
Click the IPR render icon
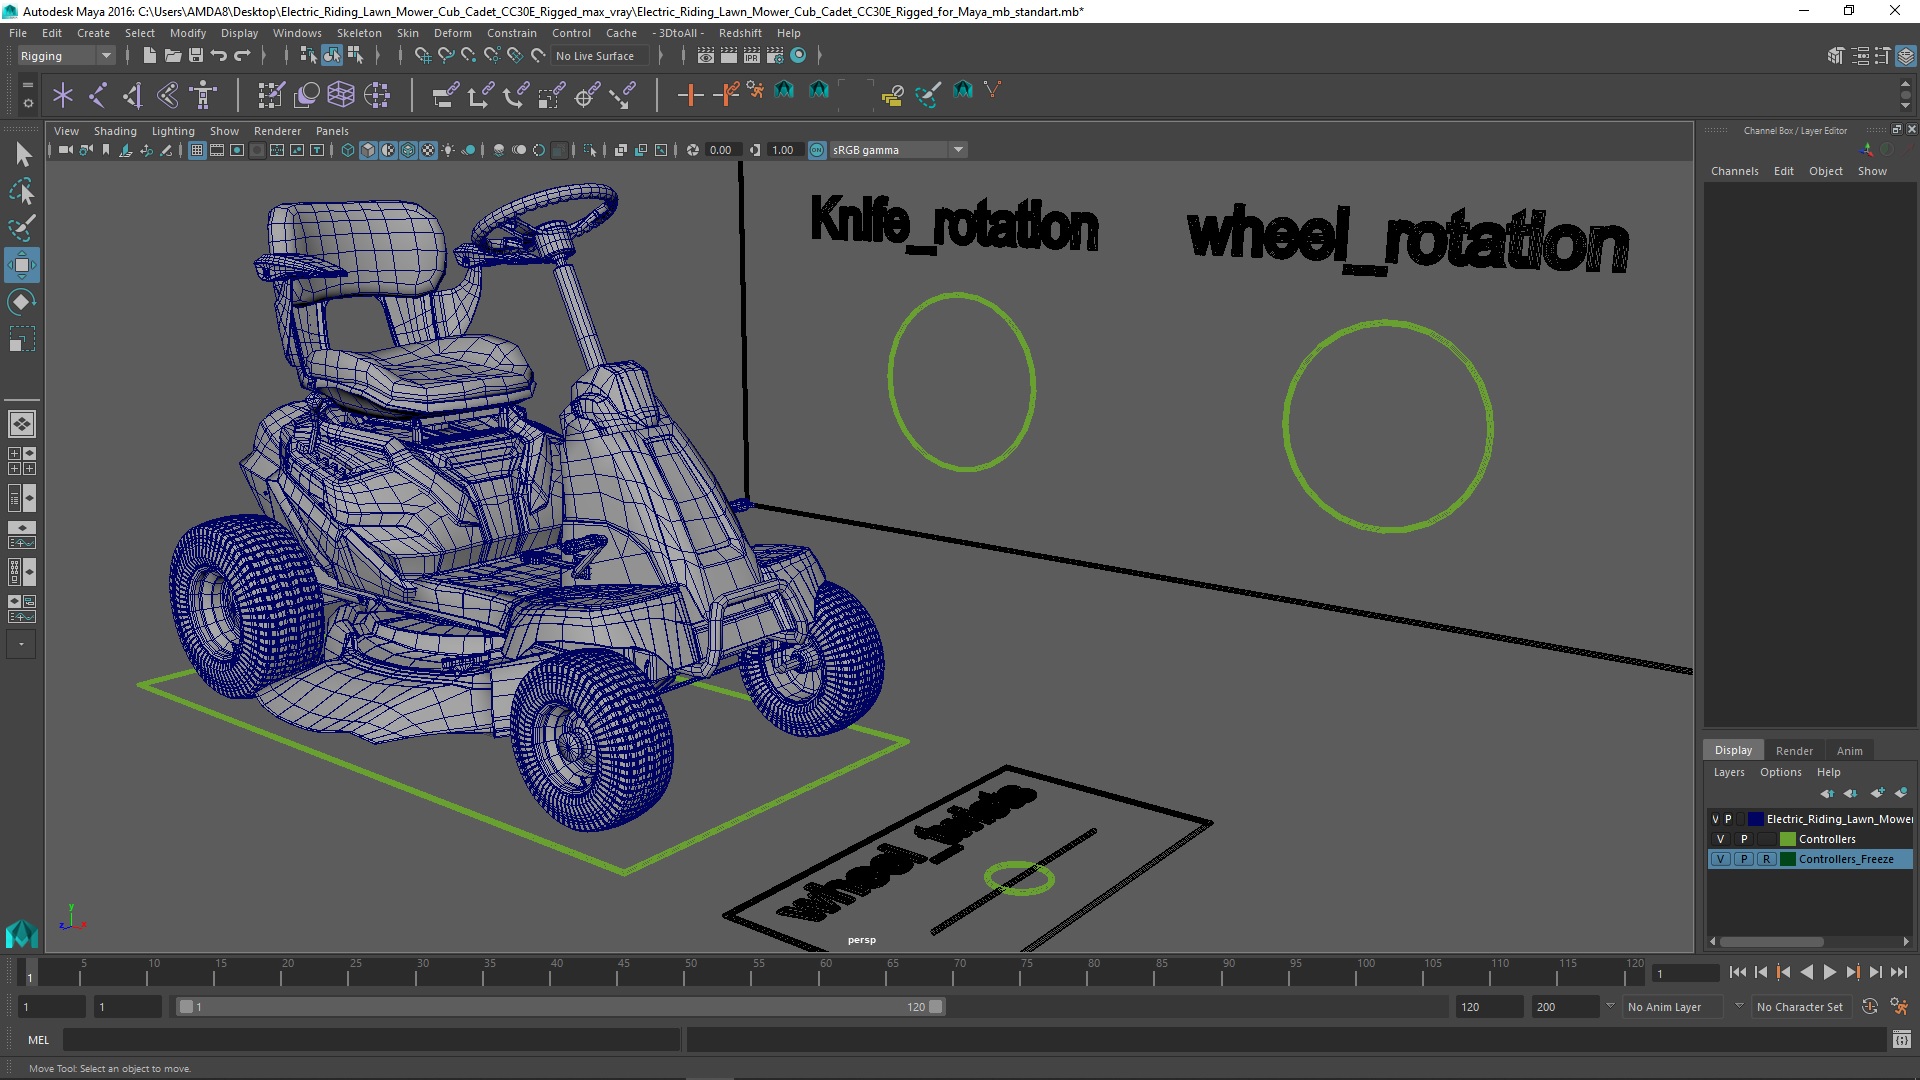click(x=752, y=56)
